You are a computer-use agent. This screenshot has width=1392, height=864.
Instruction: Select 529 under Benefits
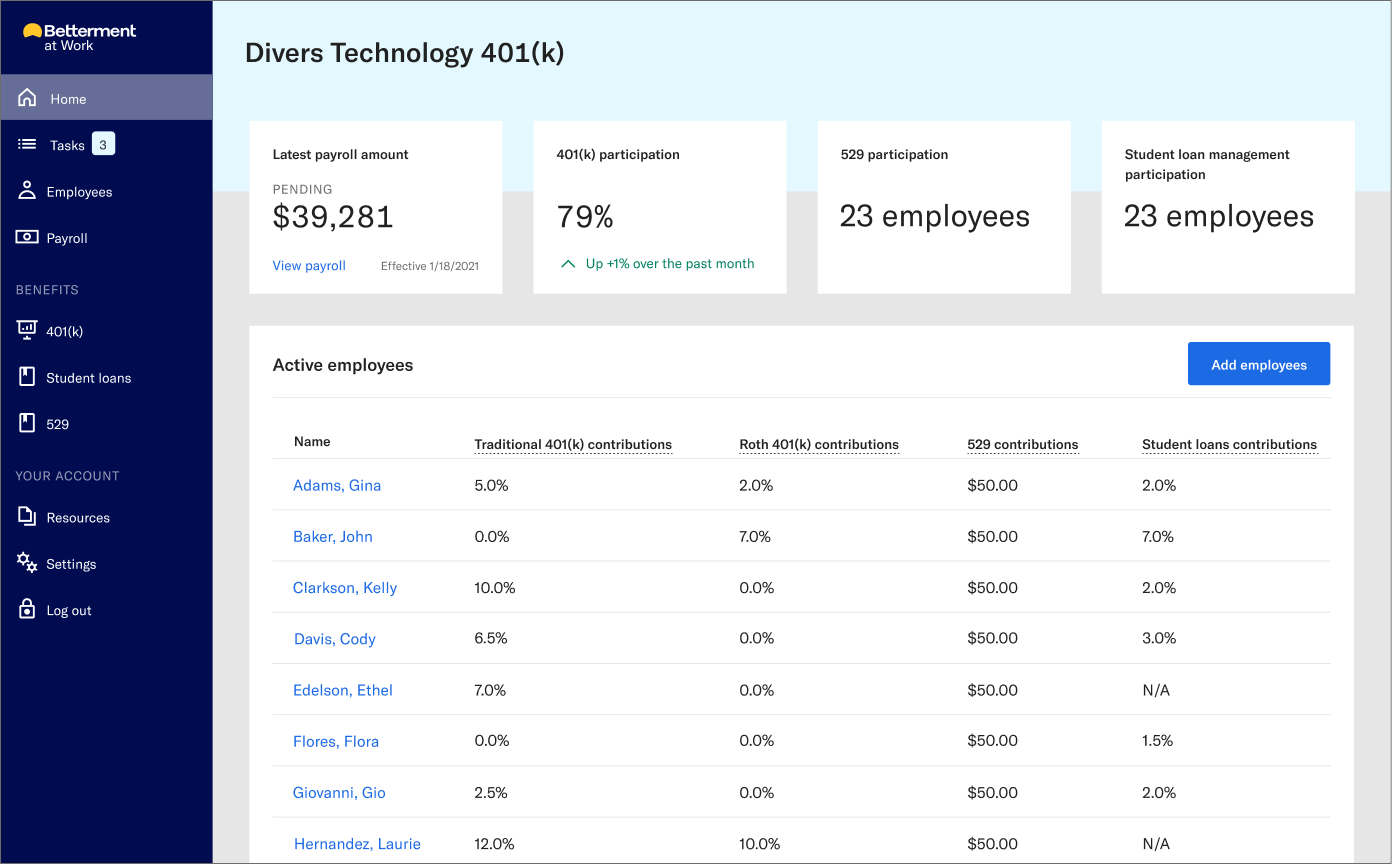click(x=106, y=424)
